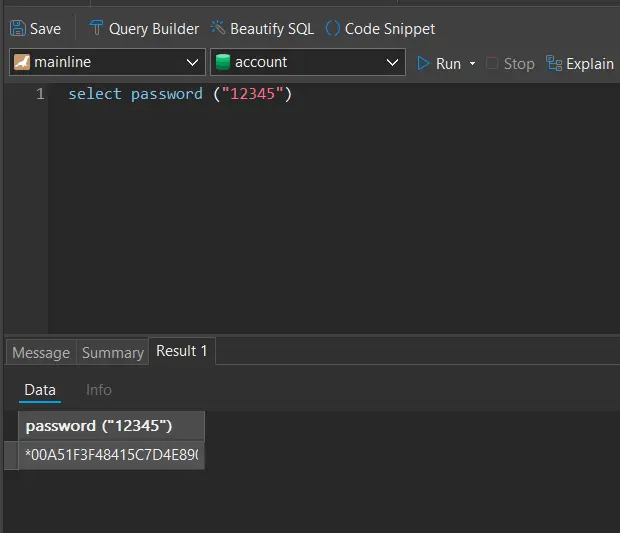Viewport: 620px width, 533px height.
Task: Click the mainline connection icon
Action: pos(22,62)
